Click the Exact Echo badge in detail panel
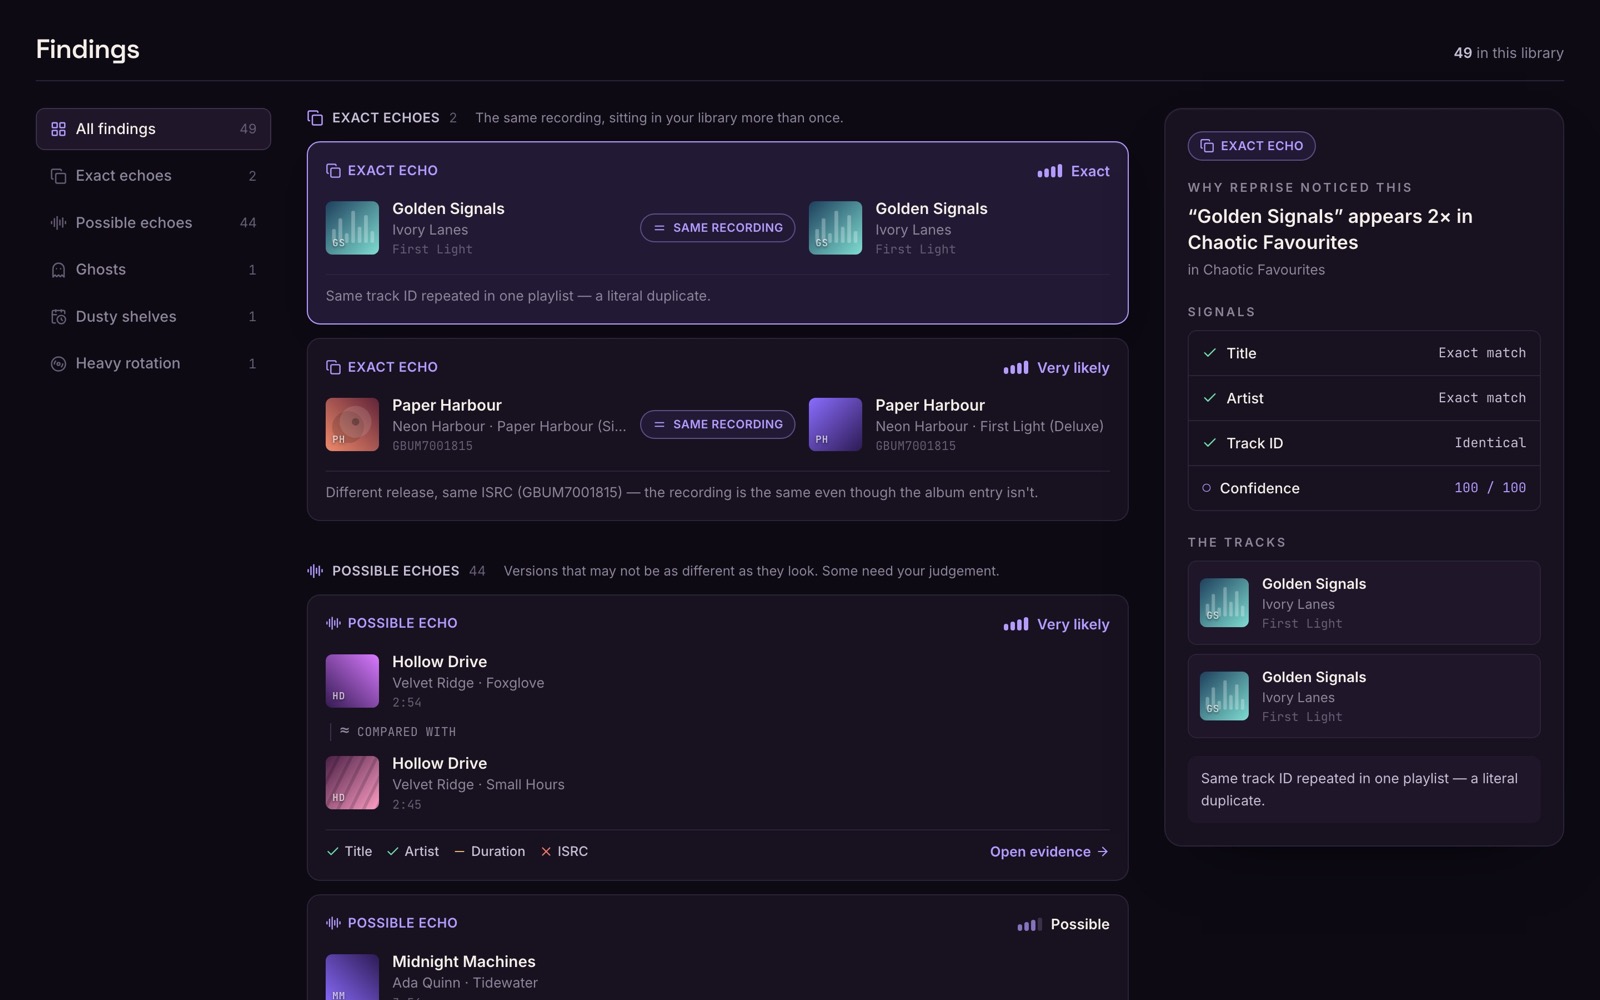1600x1000 pixels. coord(1251,146)
